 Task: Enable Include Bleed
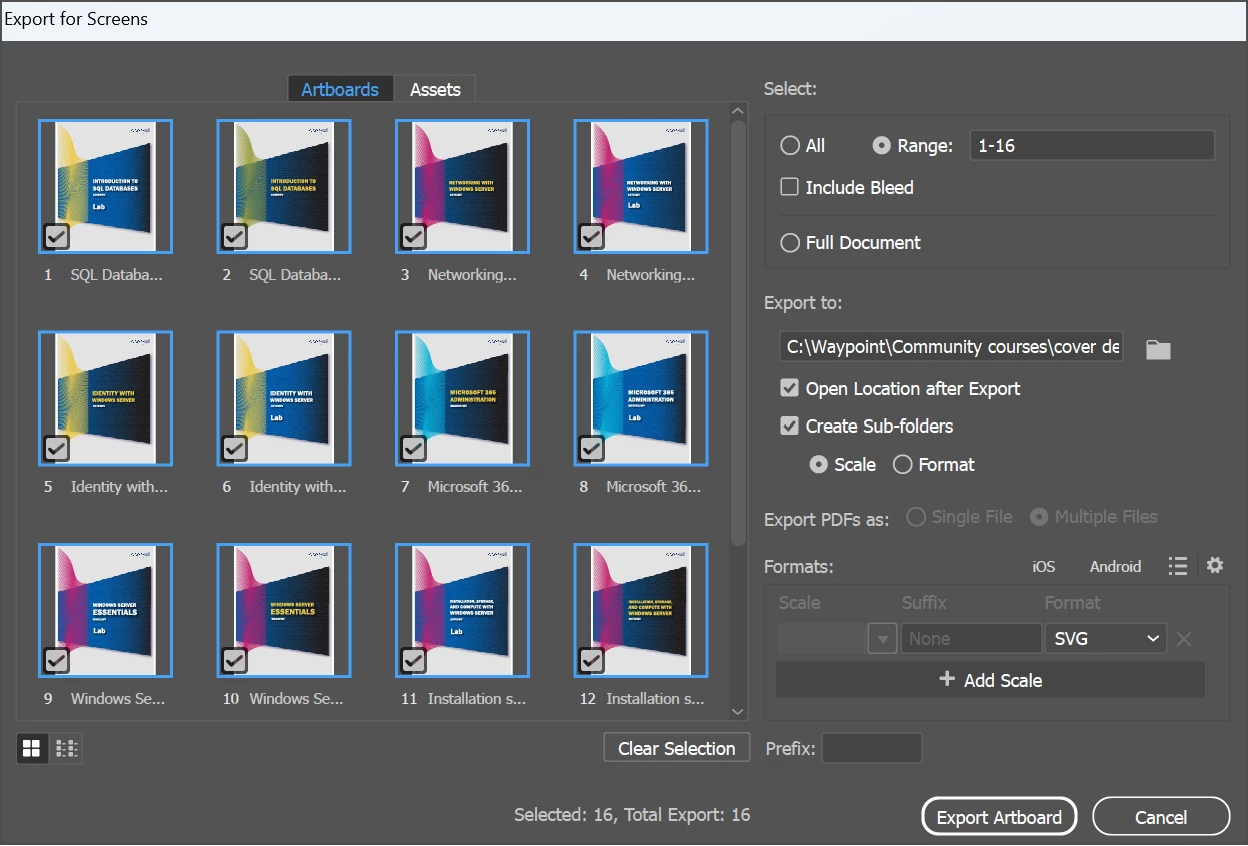pos(790,187)
